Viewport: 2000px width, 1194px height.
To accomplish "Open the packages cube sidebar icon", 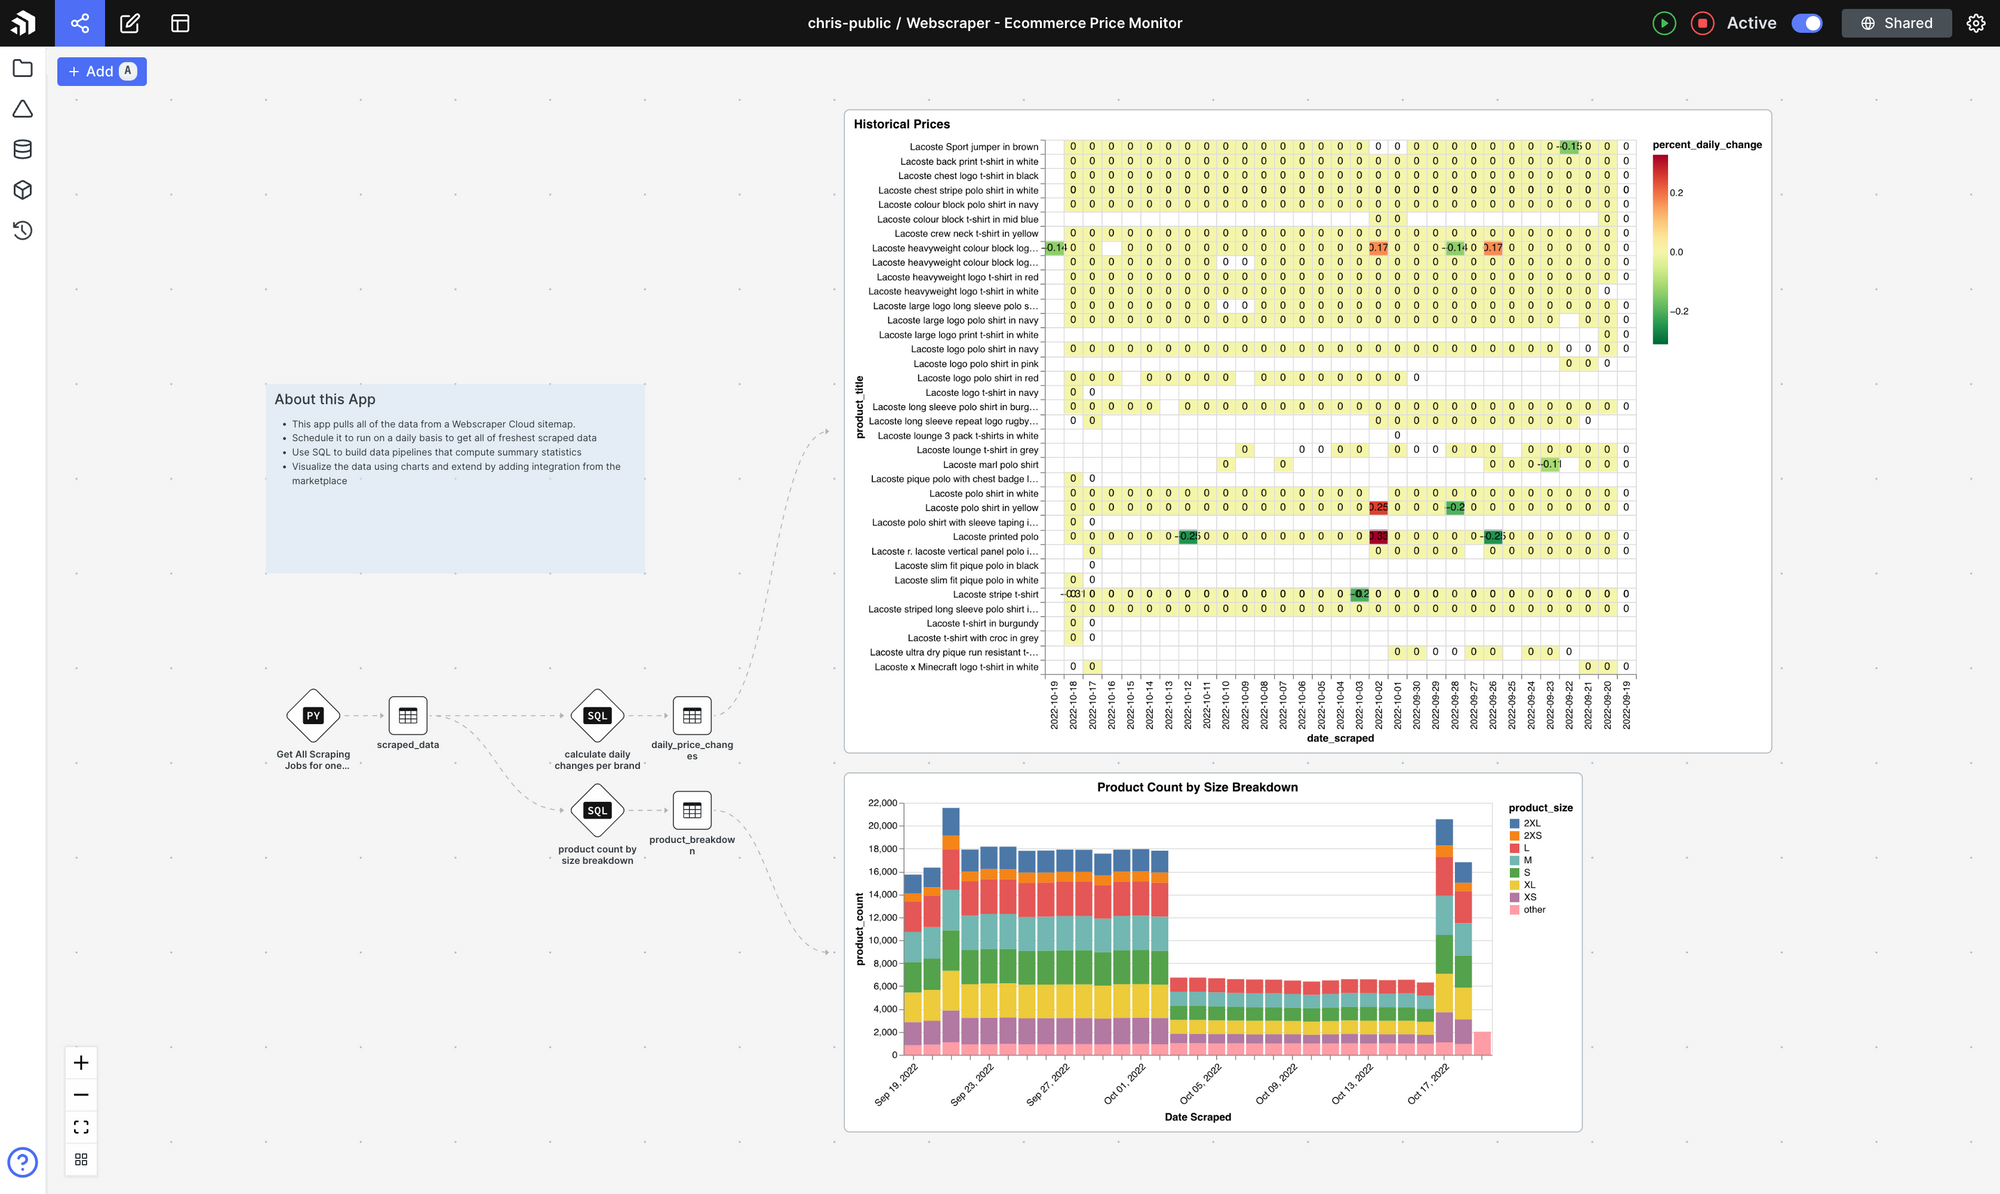I will pos(23,190).
